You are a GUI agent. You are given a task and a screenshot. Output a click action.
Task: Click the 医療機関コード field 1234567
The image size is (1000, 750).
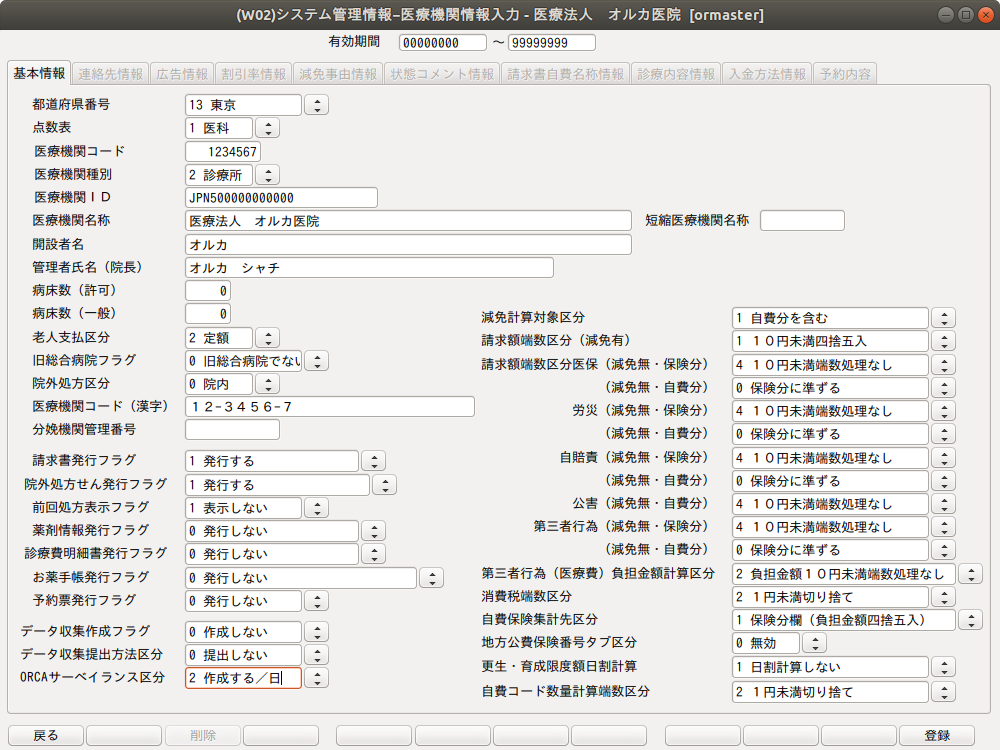coord(223,152)
